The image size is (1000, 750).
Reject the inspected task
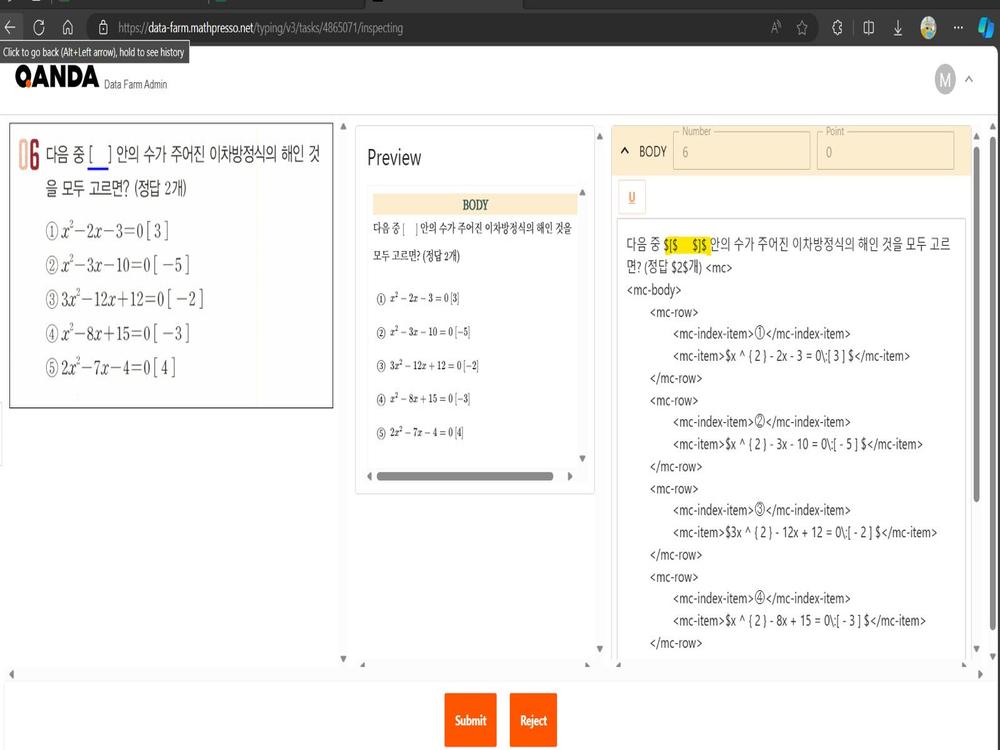(533, 720)
